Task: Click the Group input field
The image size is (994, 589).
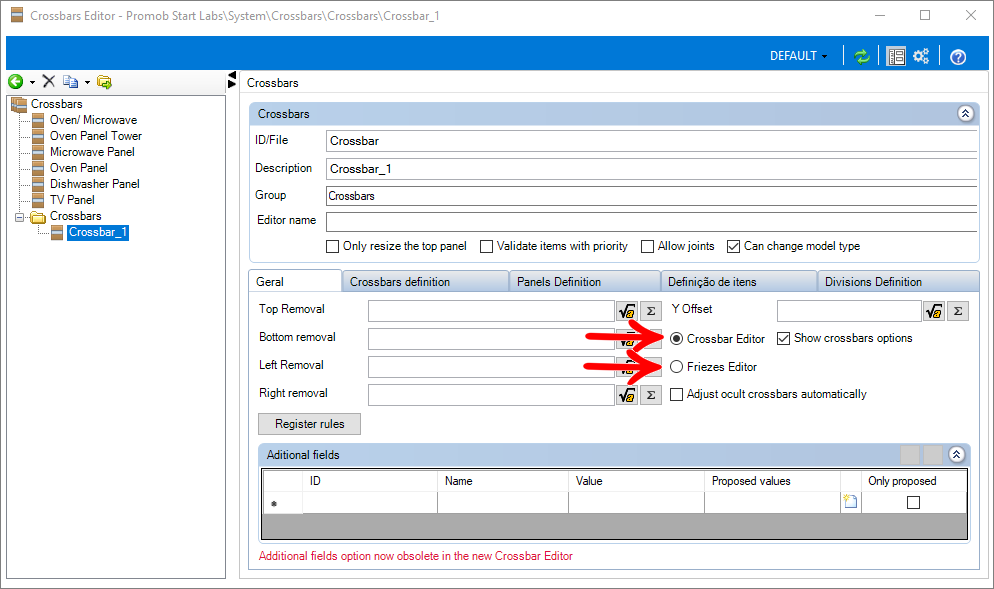Action: (651, 196)
